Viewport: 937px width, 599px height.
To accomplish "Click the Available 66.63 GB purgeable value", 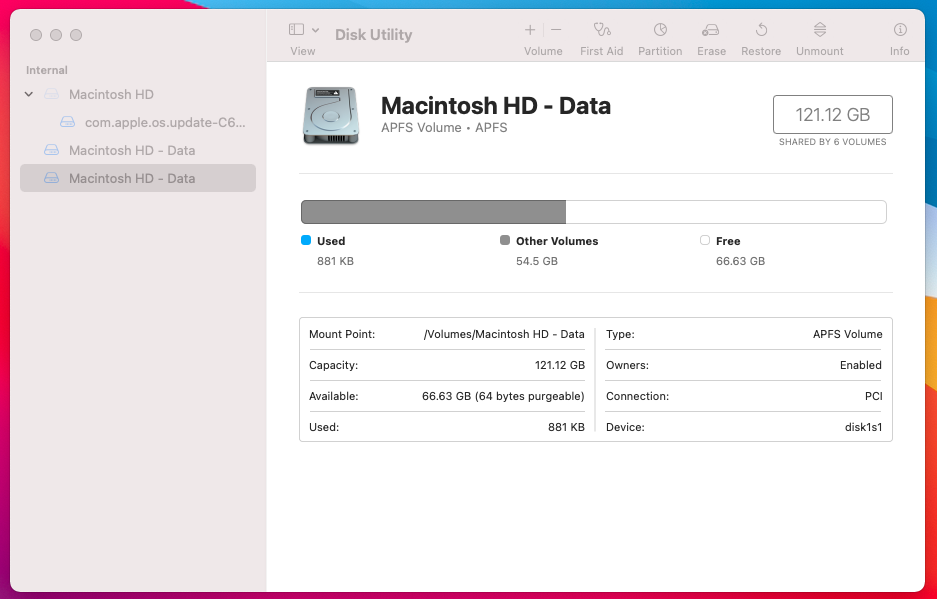I will click(503, 396).
